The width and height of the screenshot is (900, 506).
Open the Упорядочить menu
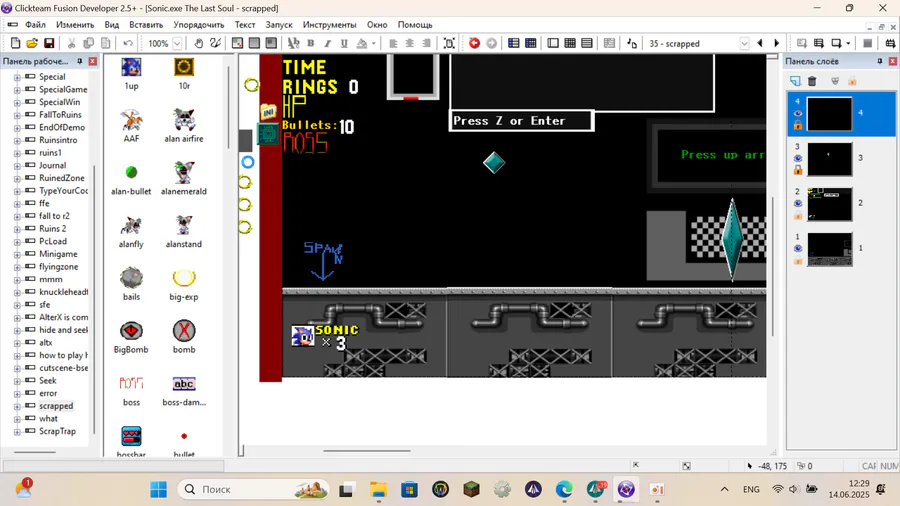click(x=199, y=25)
